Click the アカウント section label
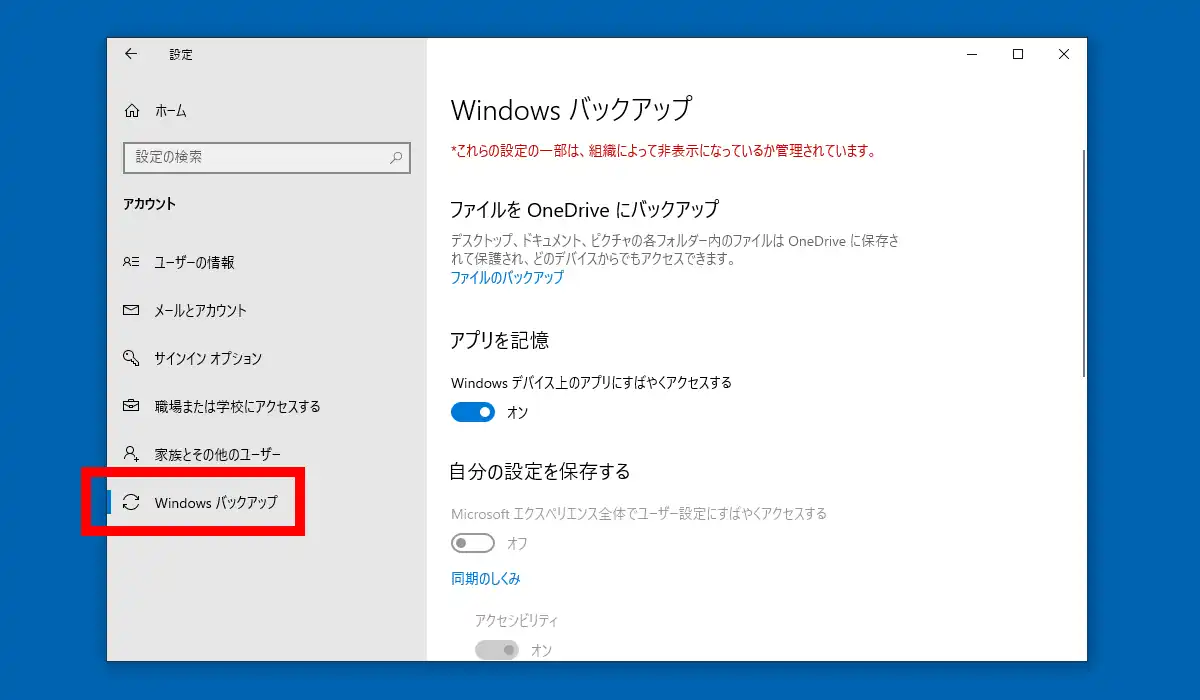This screenshot has height=700, width=1200. 149,204
